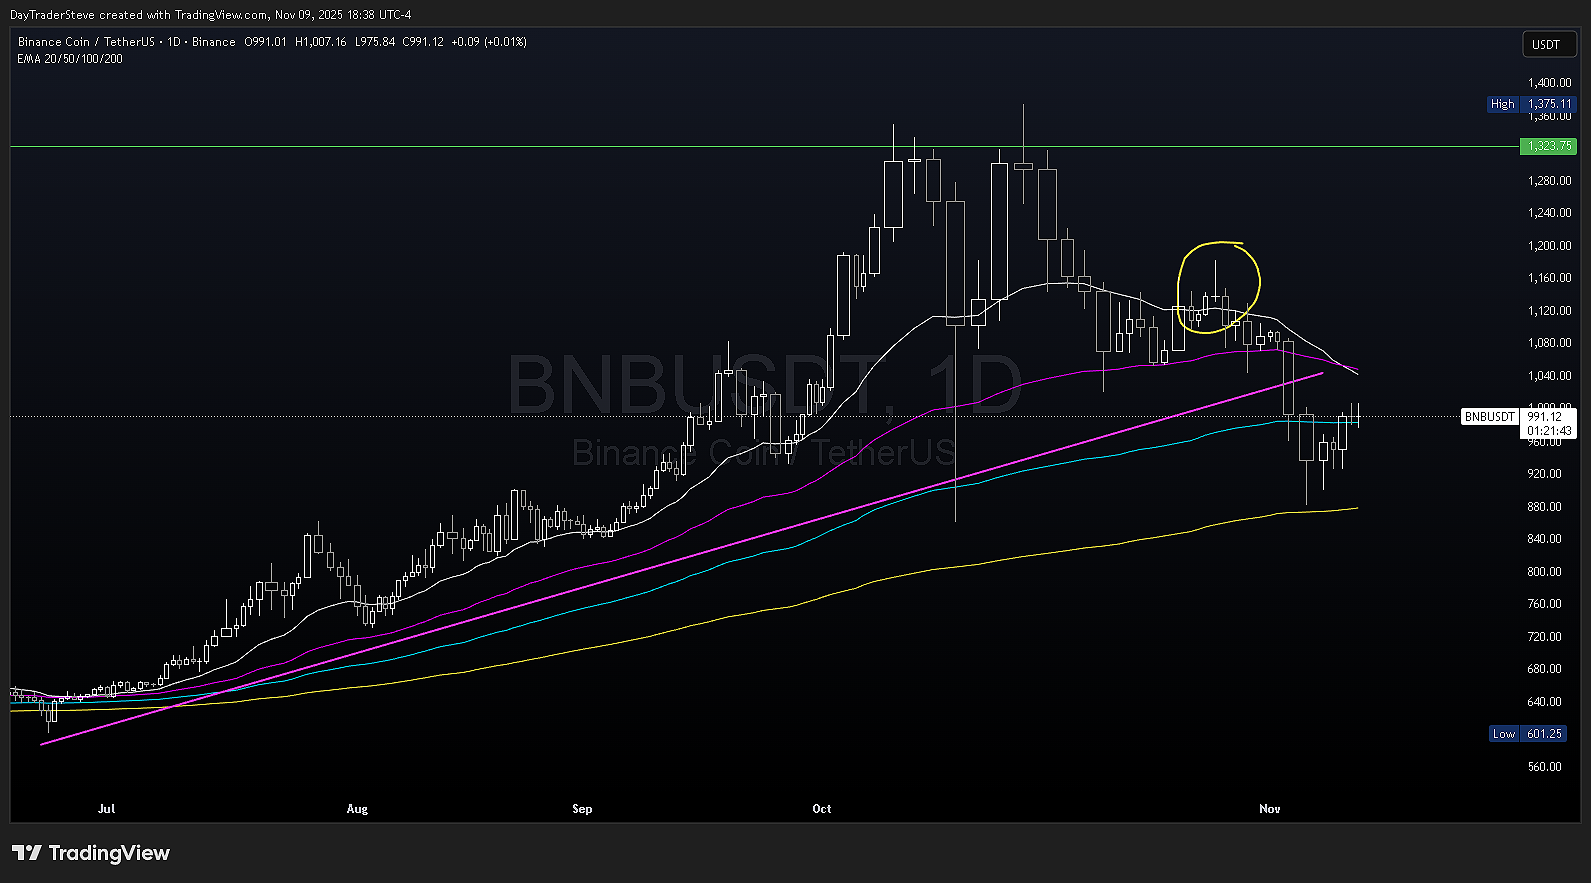Click the 880.00 price axis label
This screenshot has width=1591, height=883.
[1544, 507]
